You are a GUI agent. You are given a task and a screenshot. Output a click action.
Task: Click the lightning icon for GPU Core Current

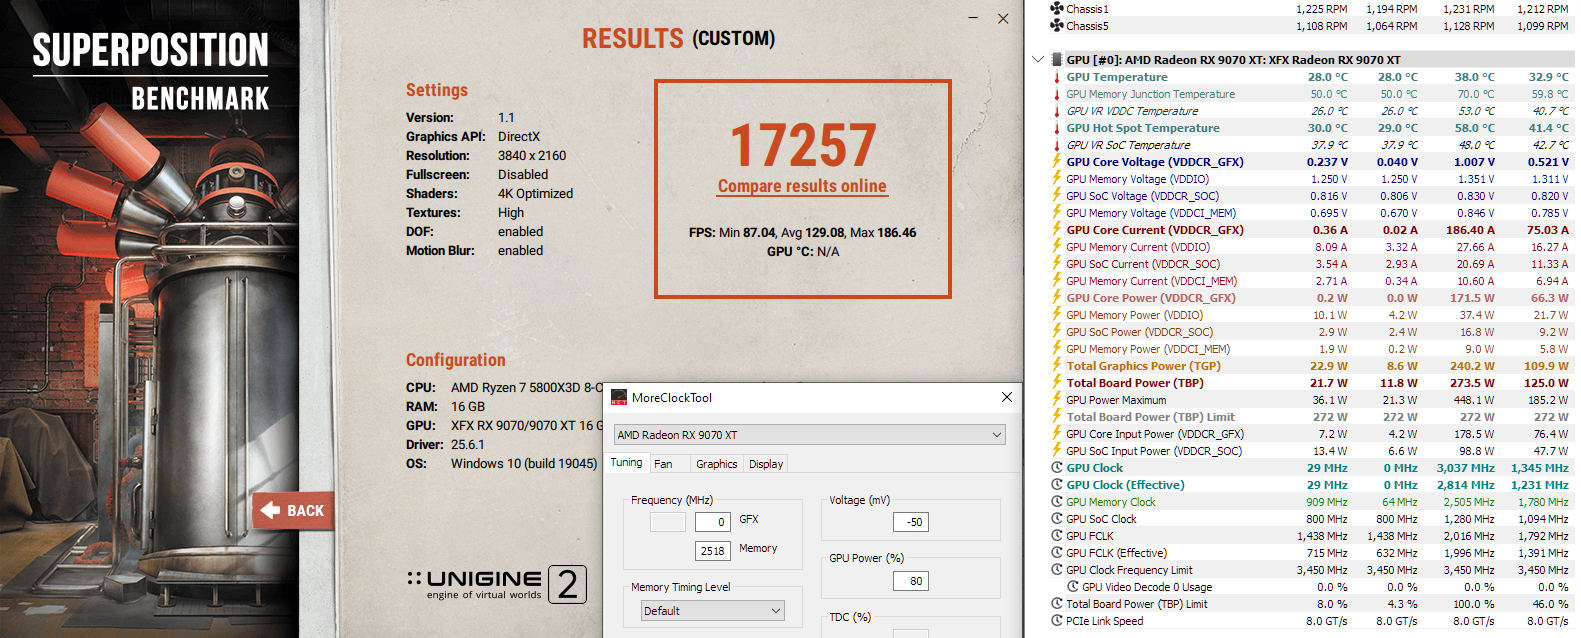(1057, 230)
